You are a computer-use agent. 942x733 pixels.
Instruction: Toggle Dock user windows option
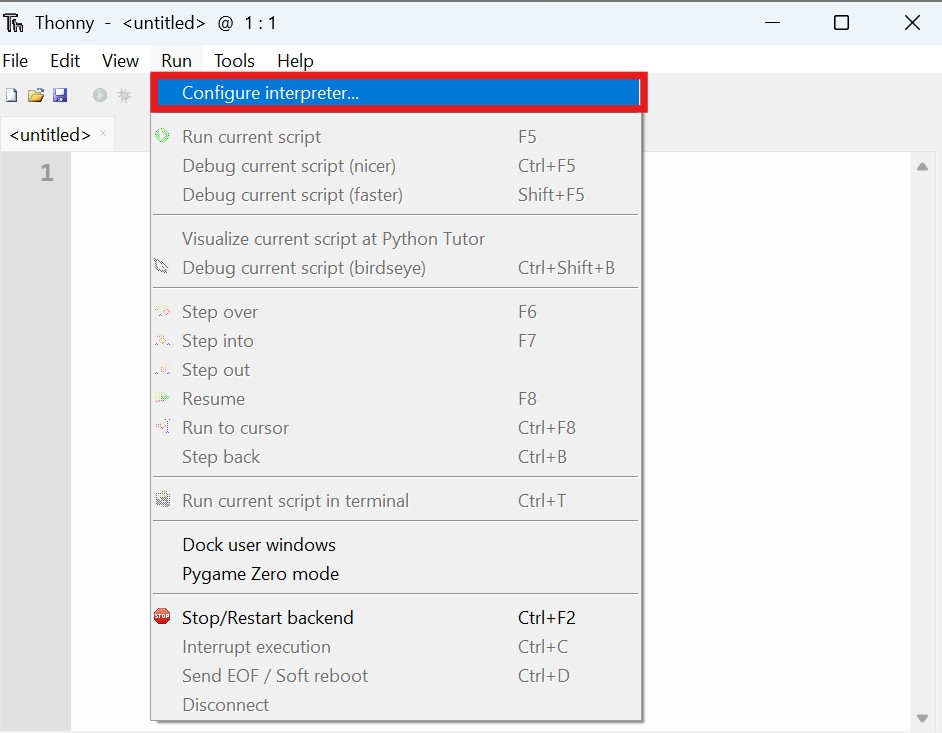pyautogui.click(x=397, y=545)
